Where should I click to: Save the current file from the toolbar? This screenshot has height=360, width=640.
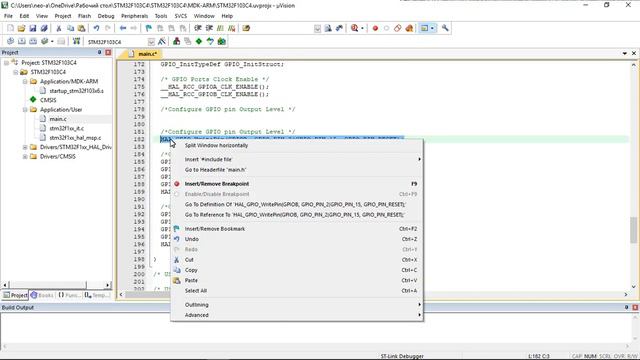coord(33,28)
